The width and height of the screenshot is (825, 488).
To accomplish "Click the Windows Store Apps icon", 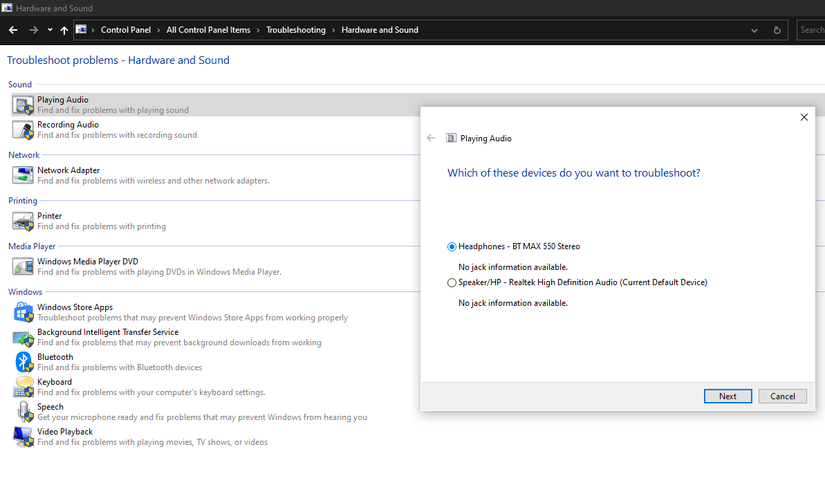I will coord(23,312).
